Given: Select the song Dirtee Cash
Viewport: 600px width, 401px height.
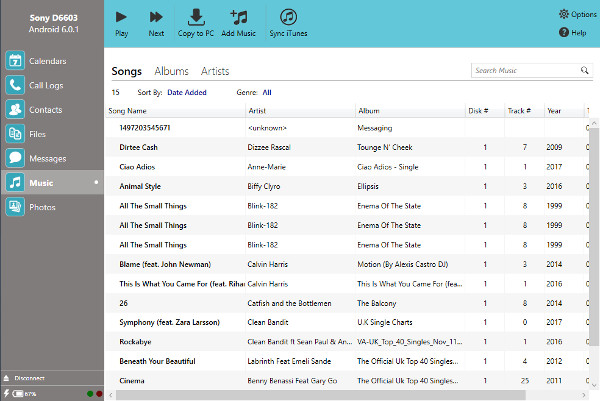Looking at the screenshot, I should (139, 147).
